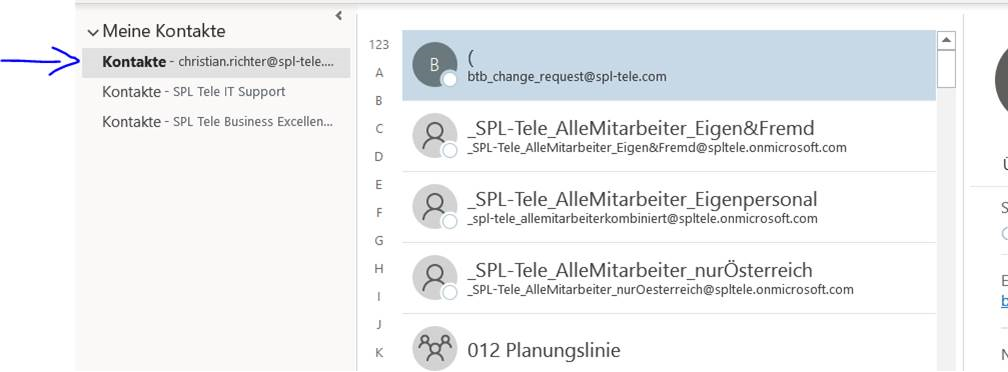
Task: Click the contact list scrollbar up arrow
Action: click(946, 40)
